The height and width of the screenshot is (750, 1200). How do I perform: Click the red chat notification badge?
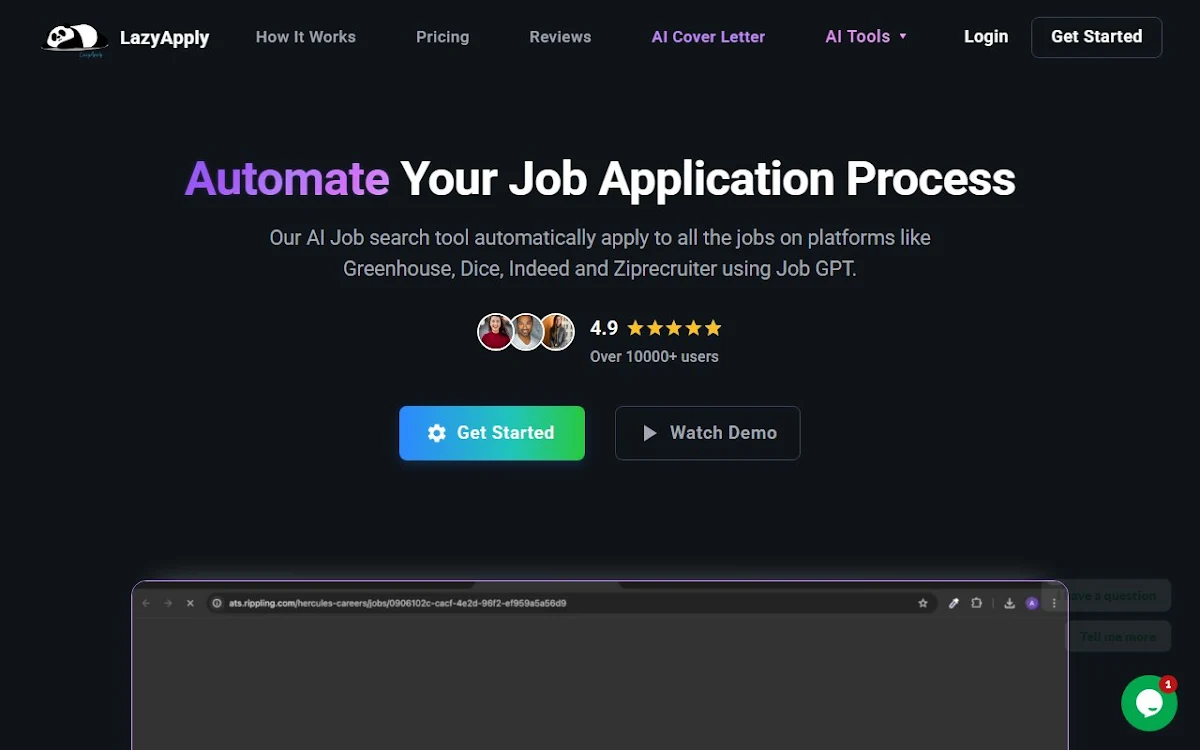click(x=1167, y=685)
